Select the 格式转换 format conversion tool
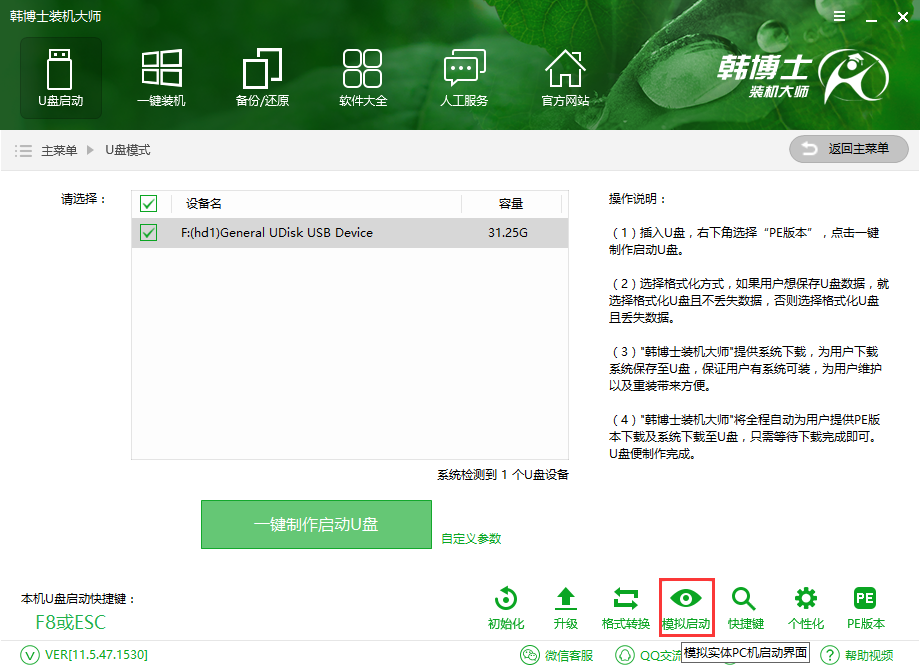 coord(626,605)
